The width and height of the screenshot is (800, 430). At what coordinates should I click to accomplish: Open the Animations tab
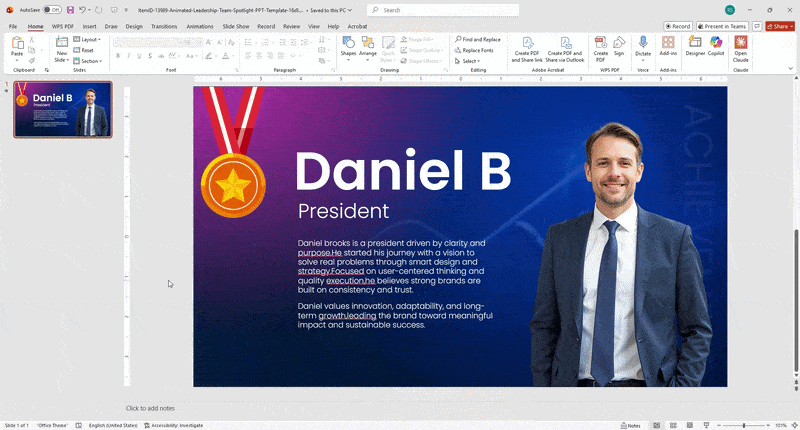pyautogui.click(x=199, y=26)
